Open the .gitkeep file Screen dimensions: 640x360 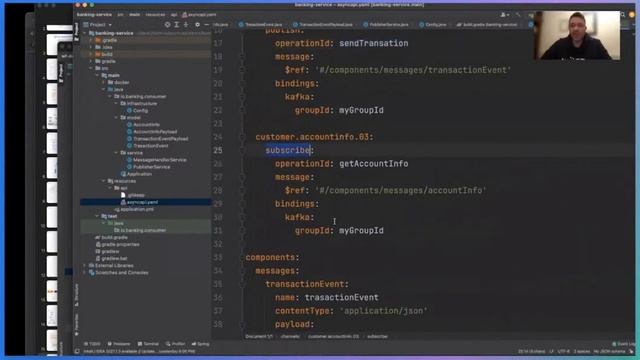[133, 195]
